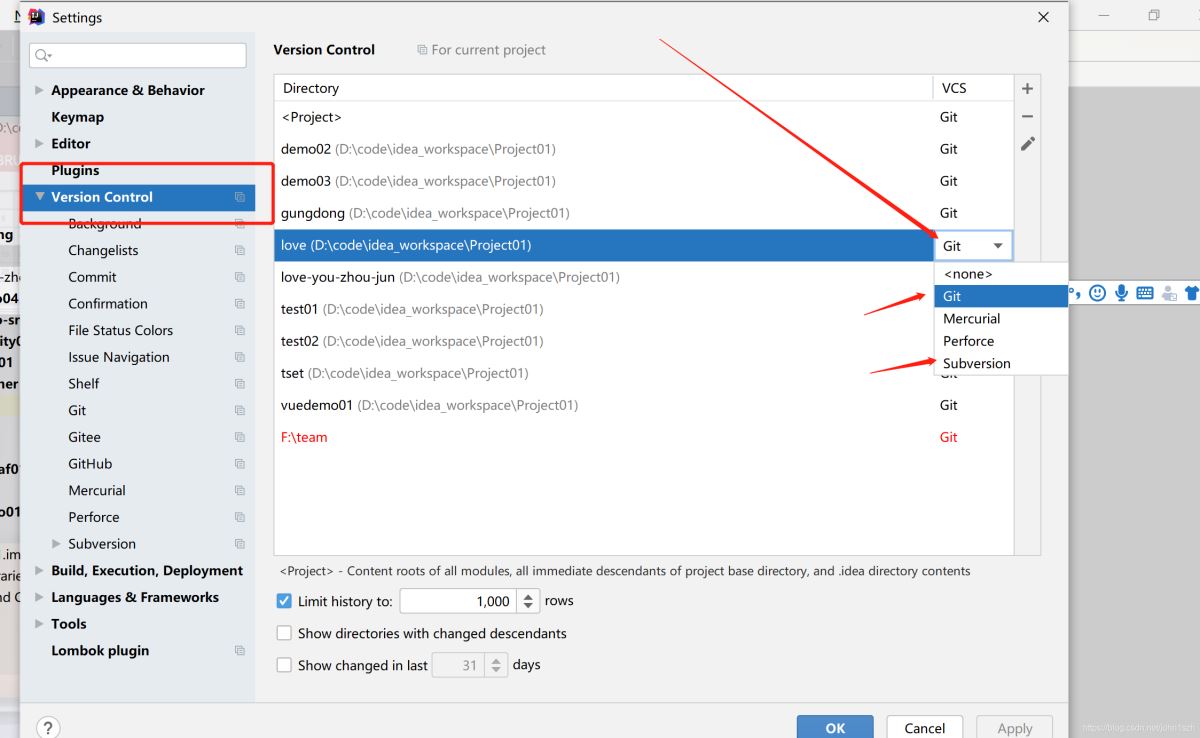Click the project-level icon beside Version Control

coord(240,197)
